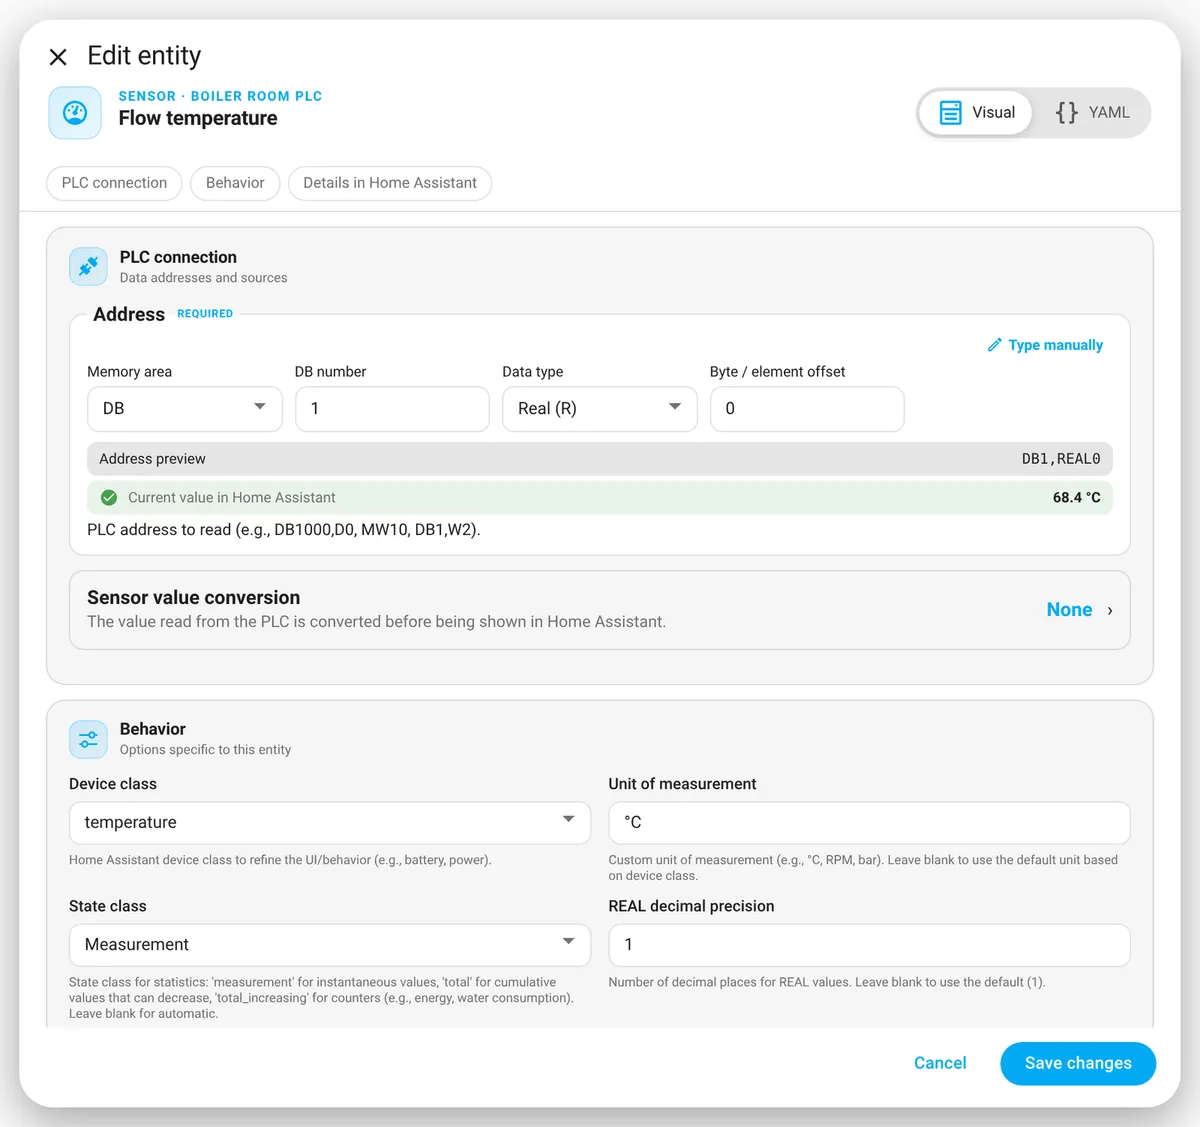The height and width of the screenshot is (1127, 1200).
Task: Click the PLC connection plug icon
Action: (x=88, y=266)
